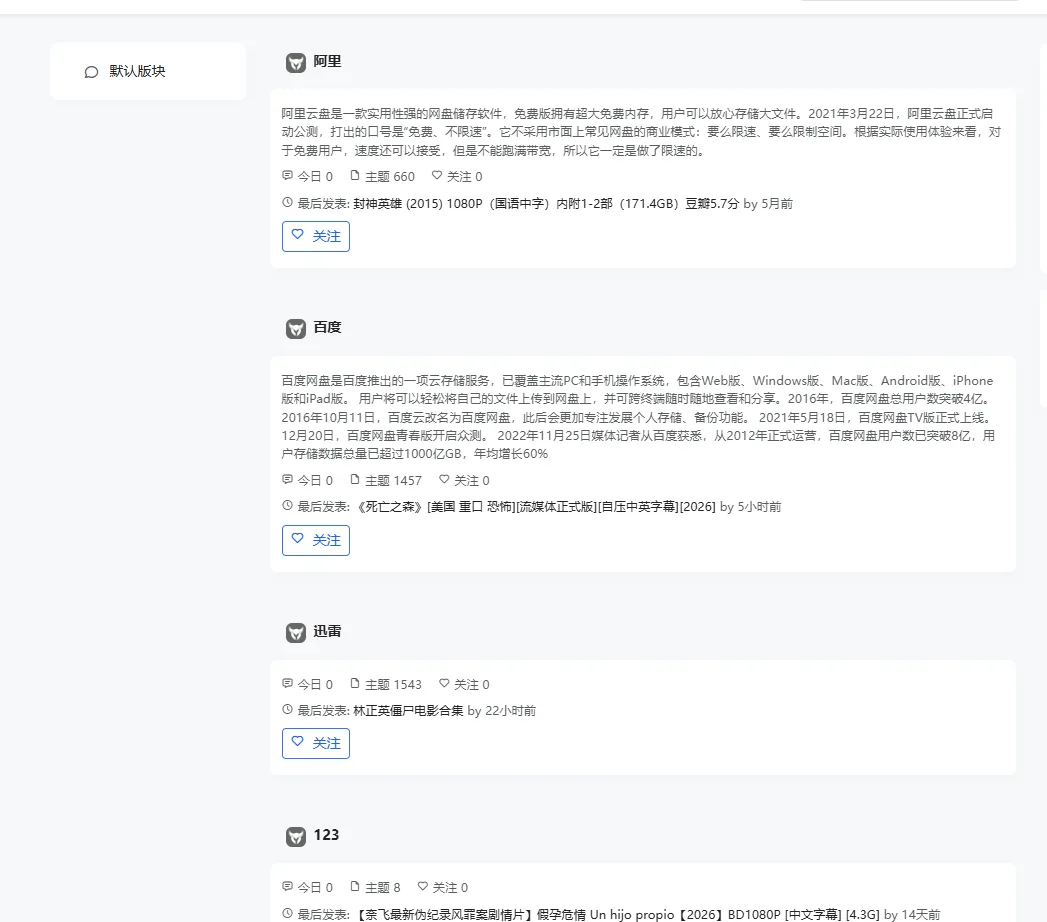Click the clock icon beside 阿里 最后发表

tap(287, 202)
